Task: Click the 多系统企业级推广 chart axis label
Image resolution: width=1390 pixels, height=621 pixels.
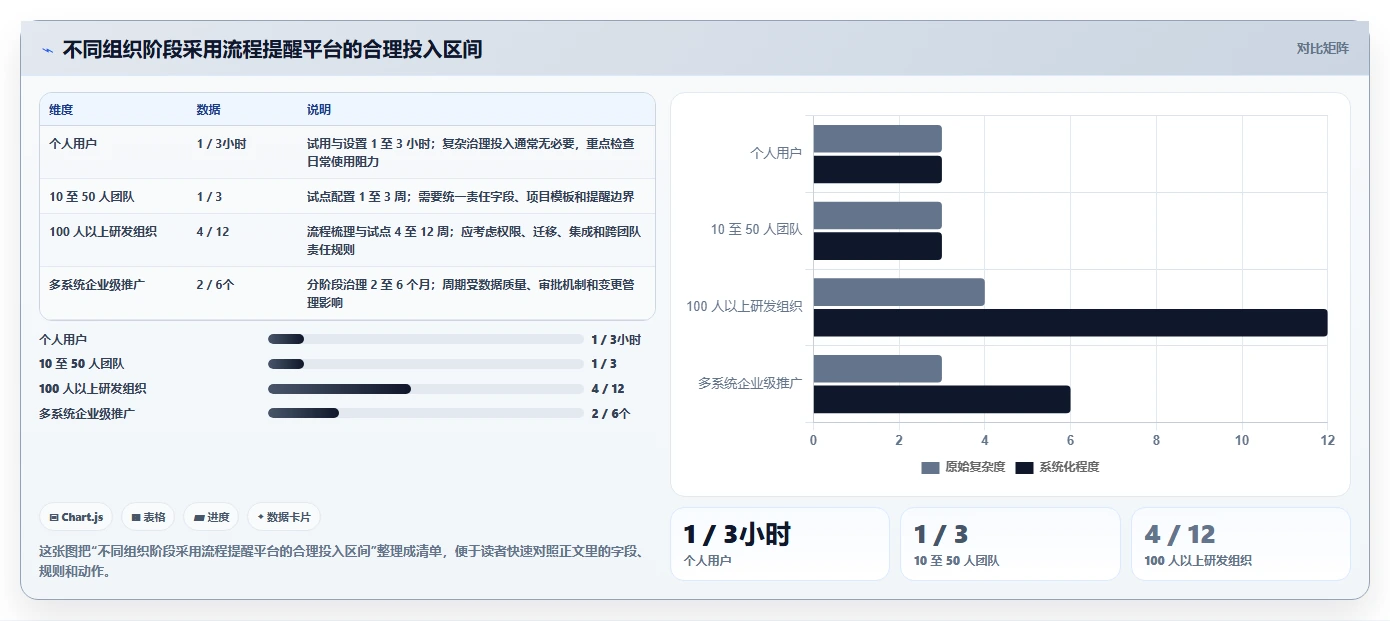Action: click(x=750, y=383)
